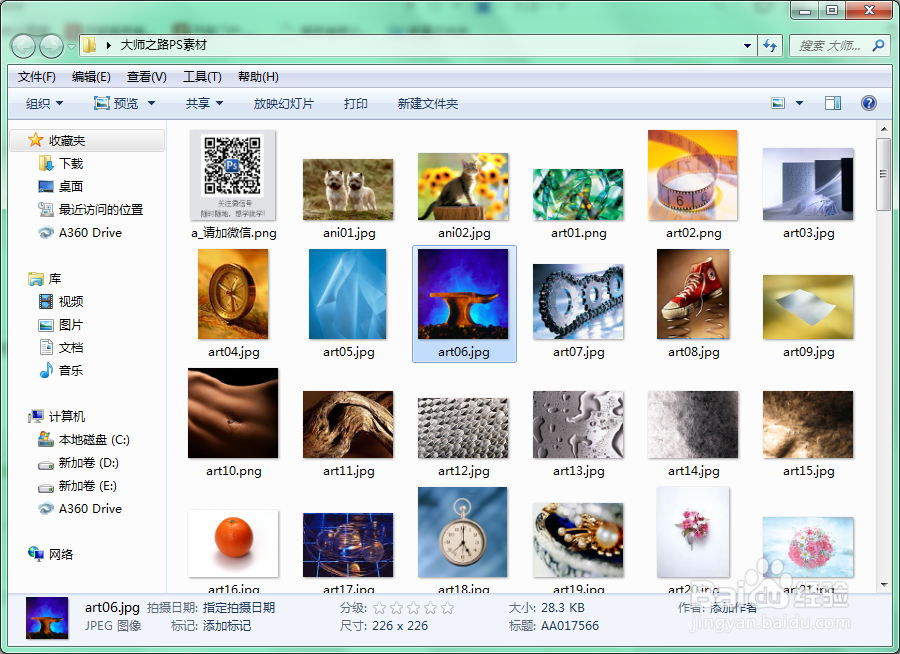Select art09.jpg thumbnail
This screenshot has height=654, width=900.
[x=808, y=307]
